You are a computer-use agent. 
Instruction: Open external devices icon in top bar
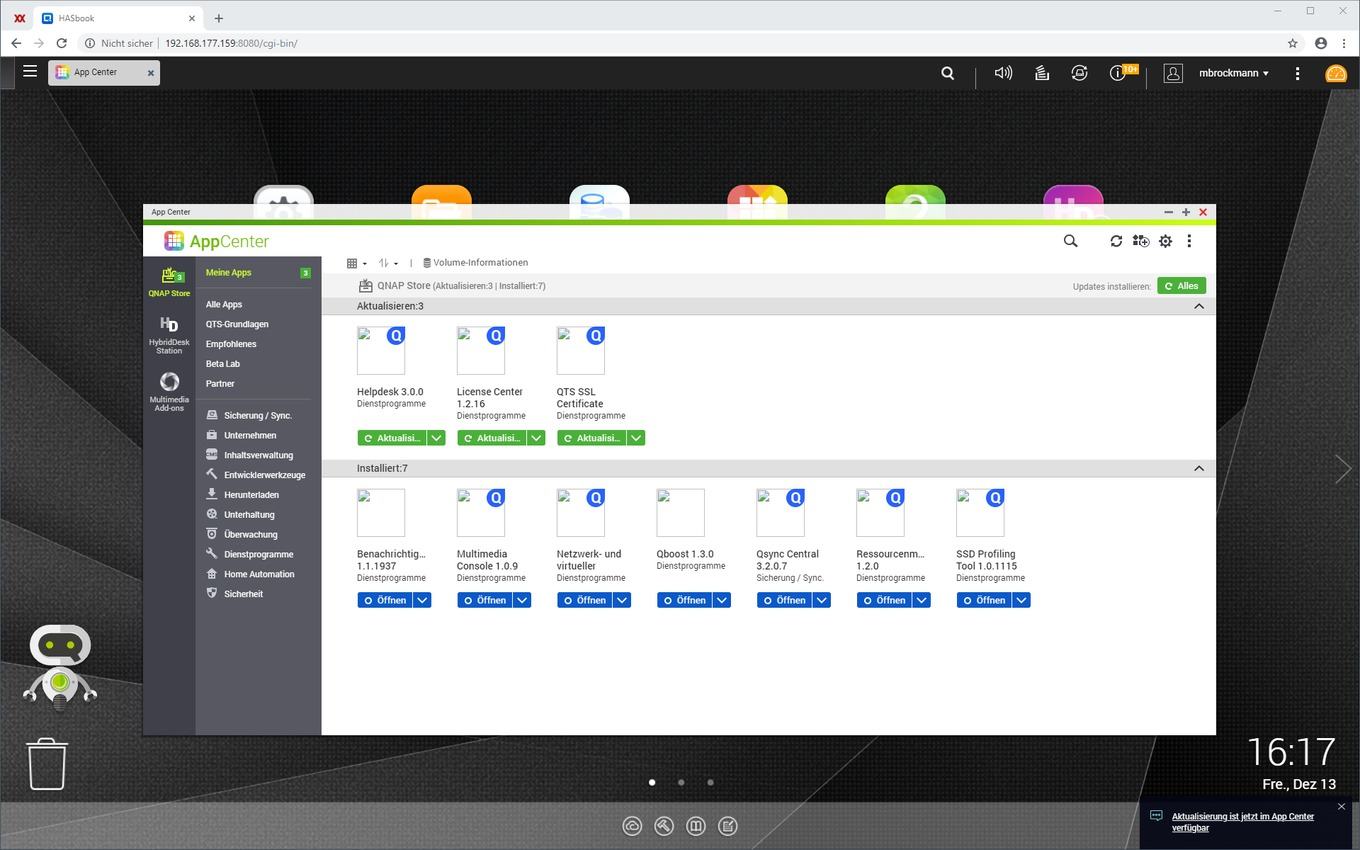click(1079, 73)
